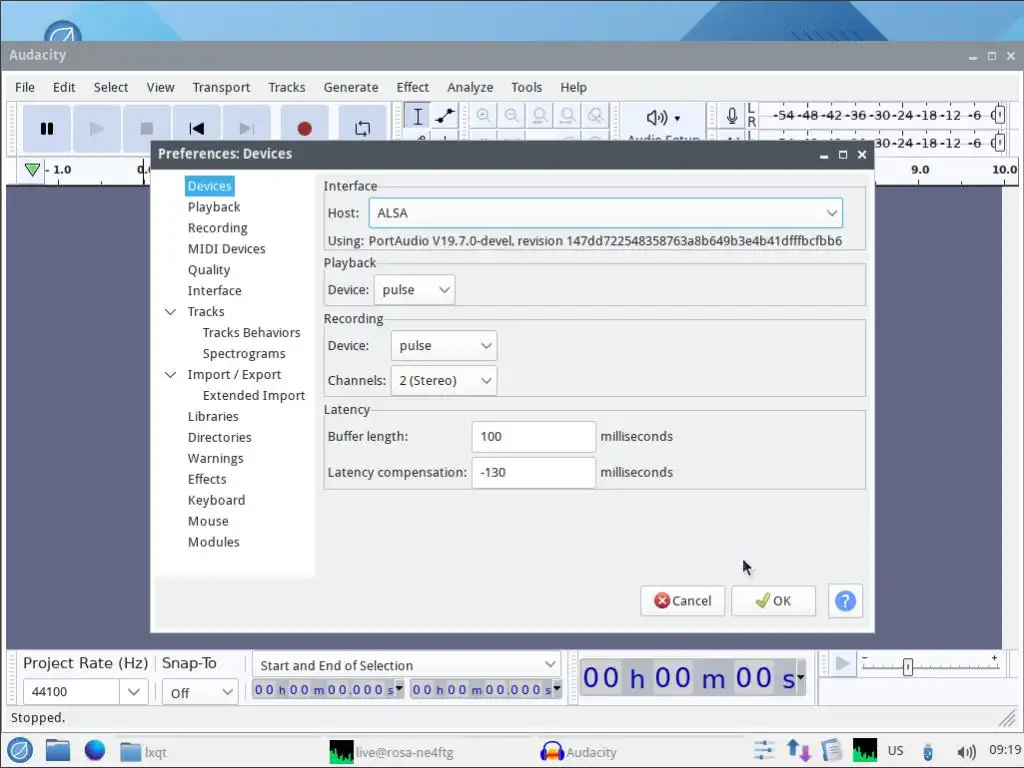Click the Latency compensation input field

point(534,472)
